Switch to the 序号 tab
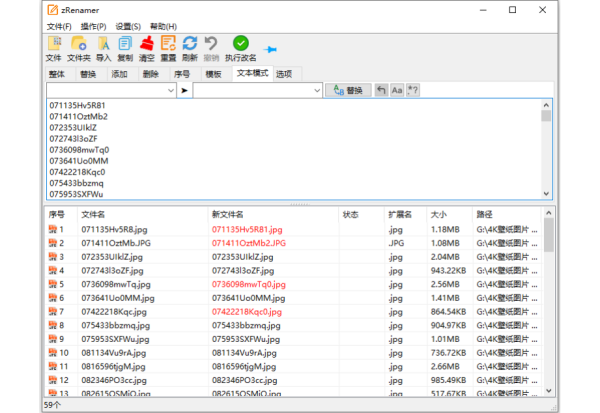The height and width of the screenshot is (413, 600). (181, 74)
